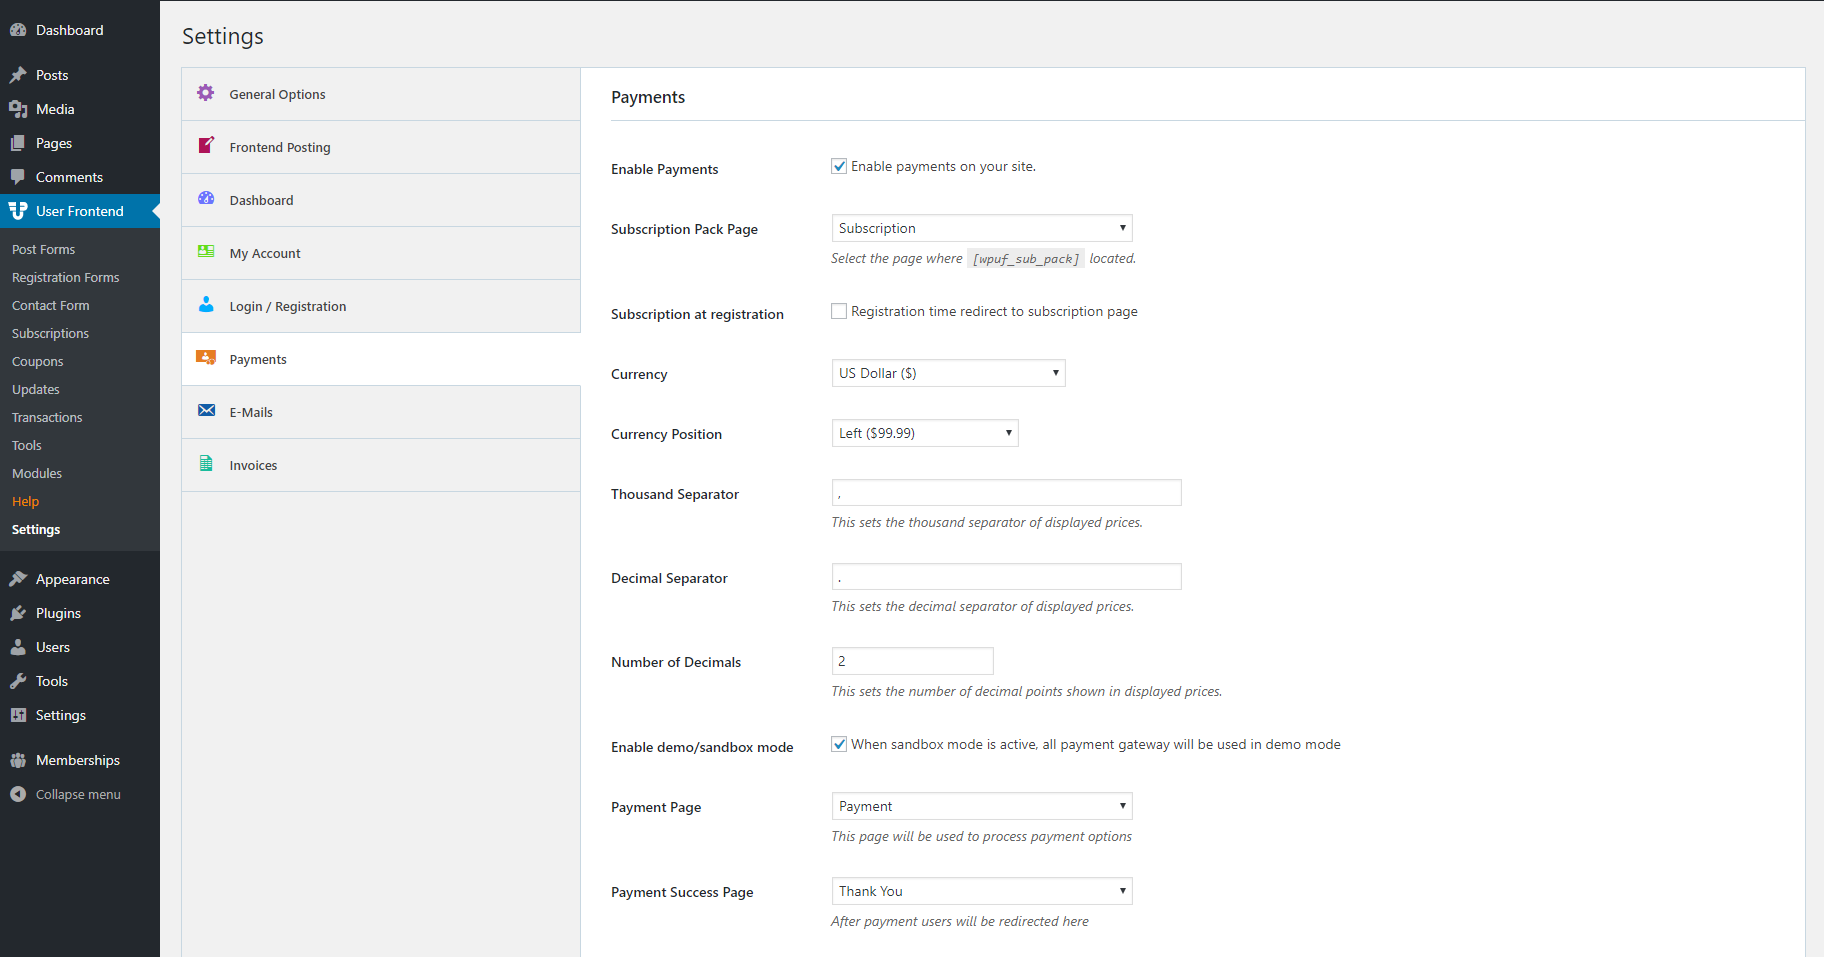Select the Payments settings tab
Viewport: 1824px width, 957px height.
pos(381,359)
